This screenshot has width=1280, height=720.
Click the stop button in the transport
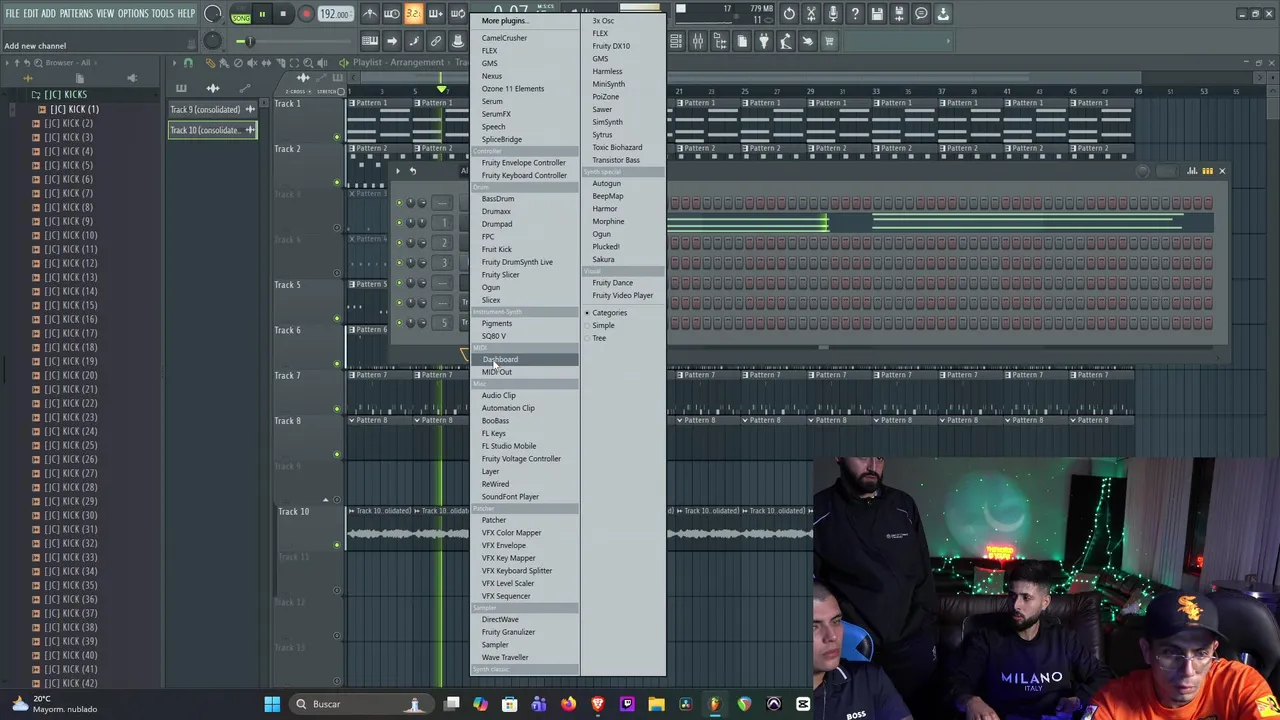tap(283, 14)
